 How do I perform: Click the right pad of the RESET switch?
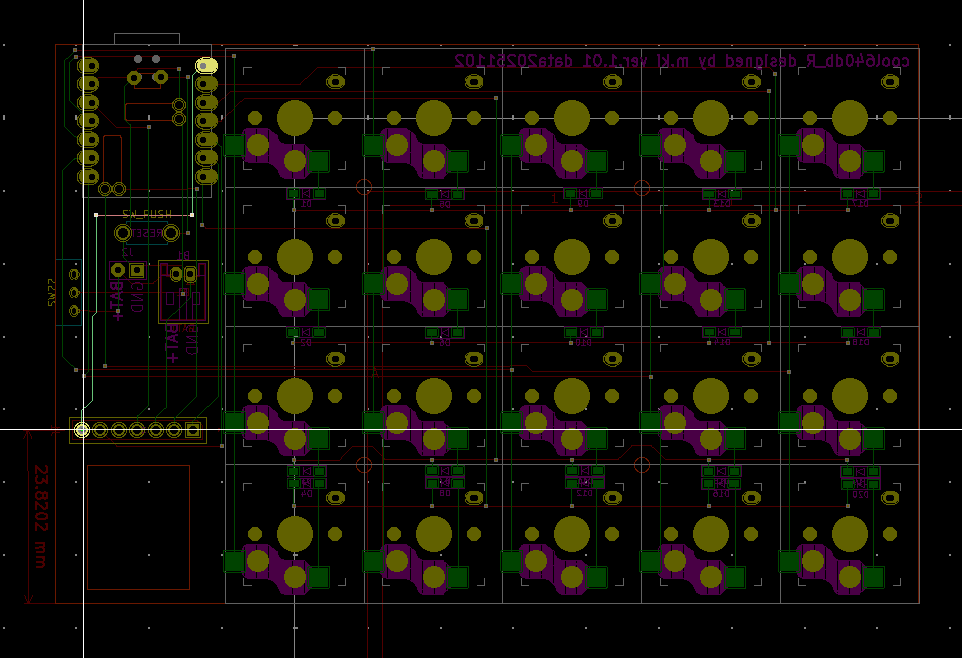tap(171, 233)
